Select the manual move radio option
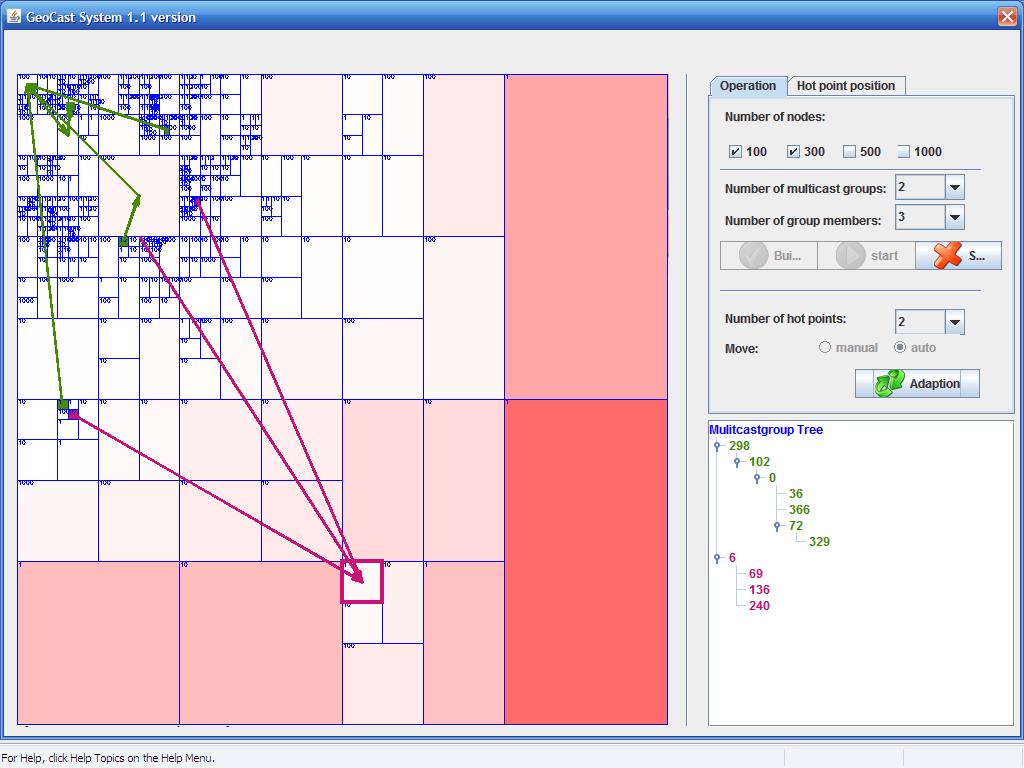The image size is (1024, 768). coord(825,348)
